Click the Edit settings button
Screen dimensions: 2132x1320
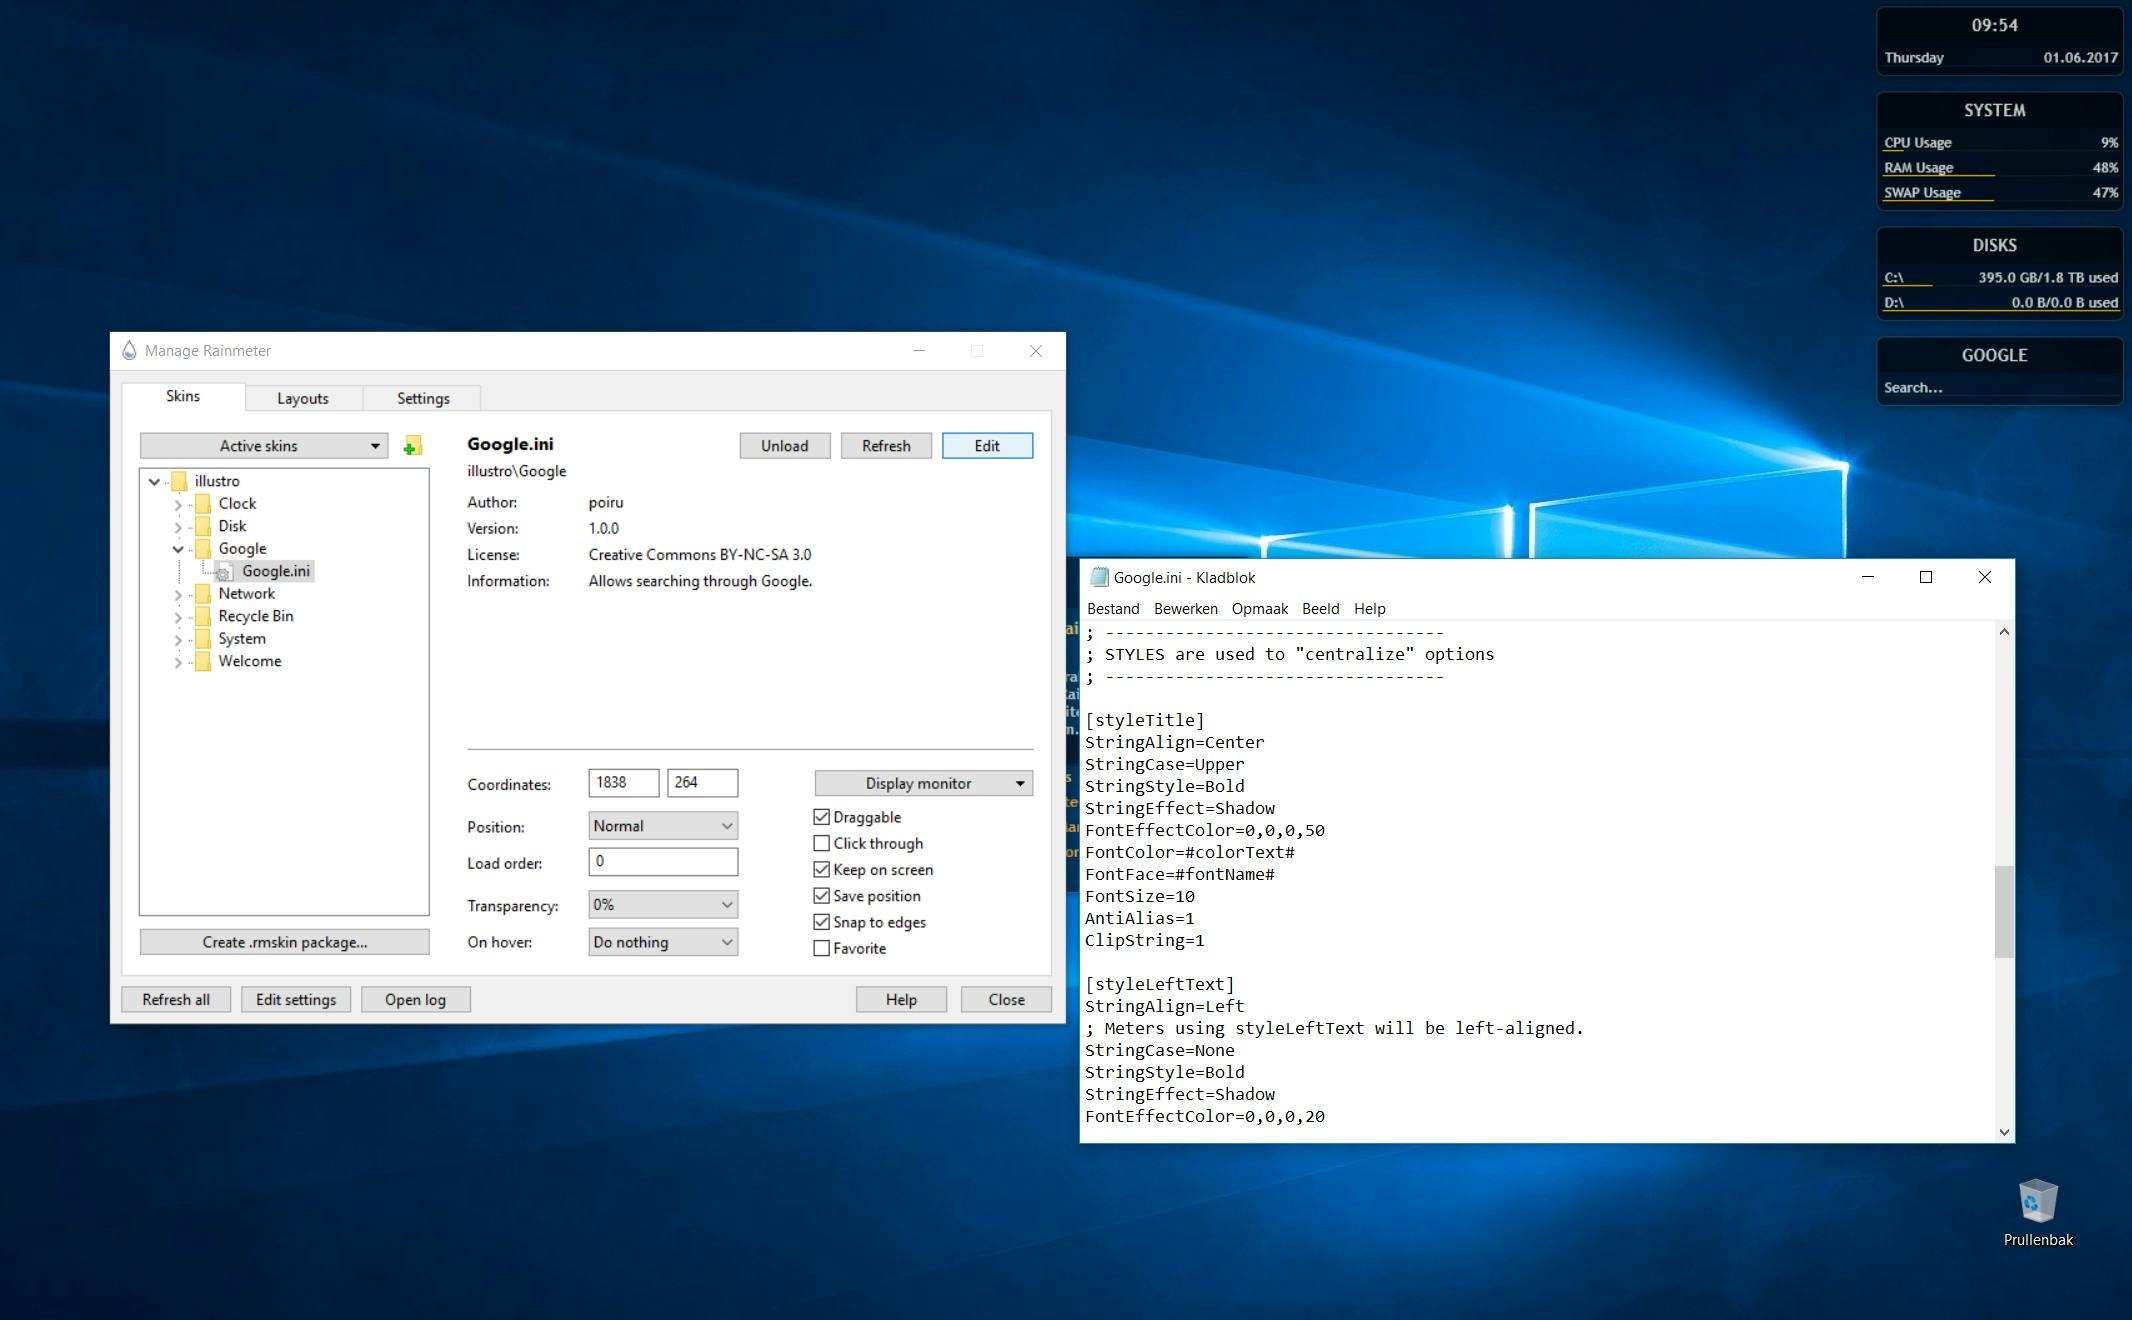click(295, 1000)
